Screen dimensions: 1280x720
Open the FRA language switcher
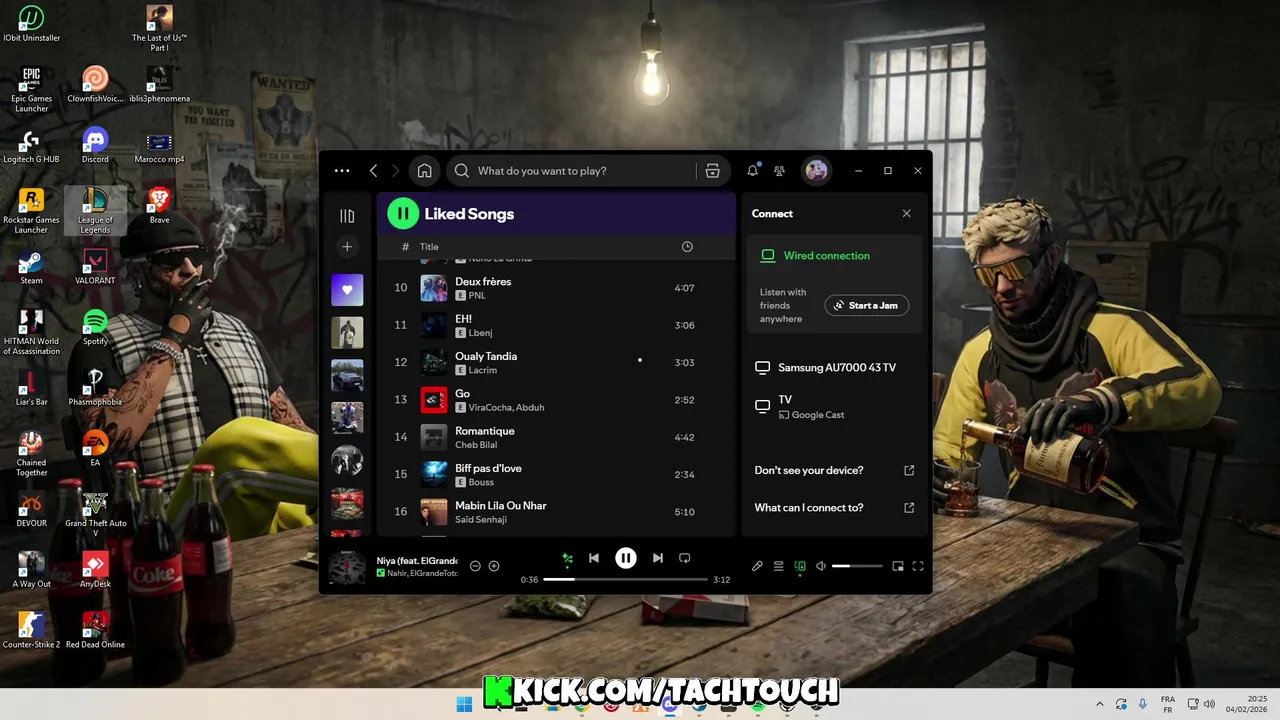point(1167,705)
